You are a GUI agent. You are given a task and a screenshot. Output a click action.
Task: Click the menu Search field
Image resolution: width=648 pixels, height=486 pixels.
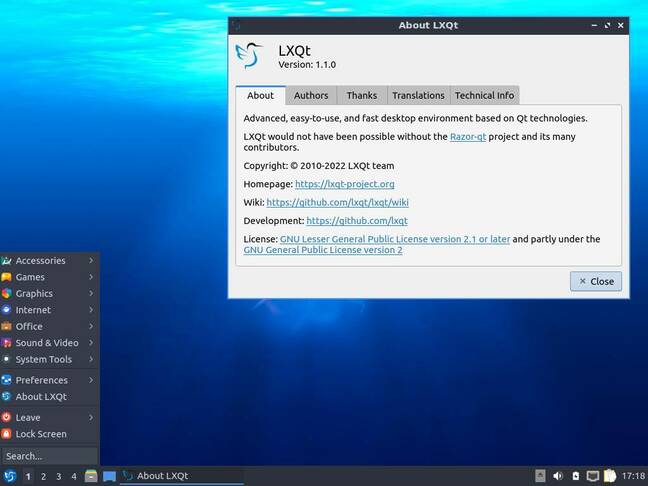49,456
